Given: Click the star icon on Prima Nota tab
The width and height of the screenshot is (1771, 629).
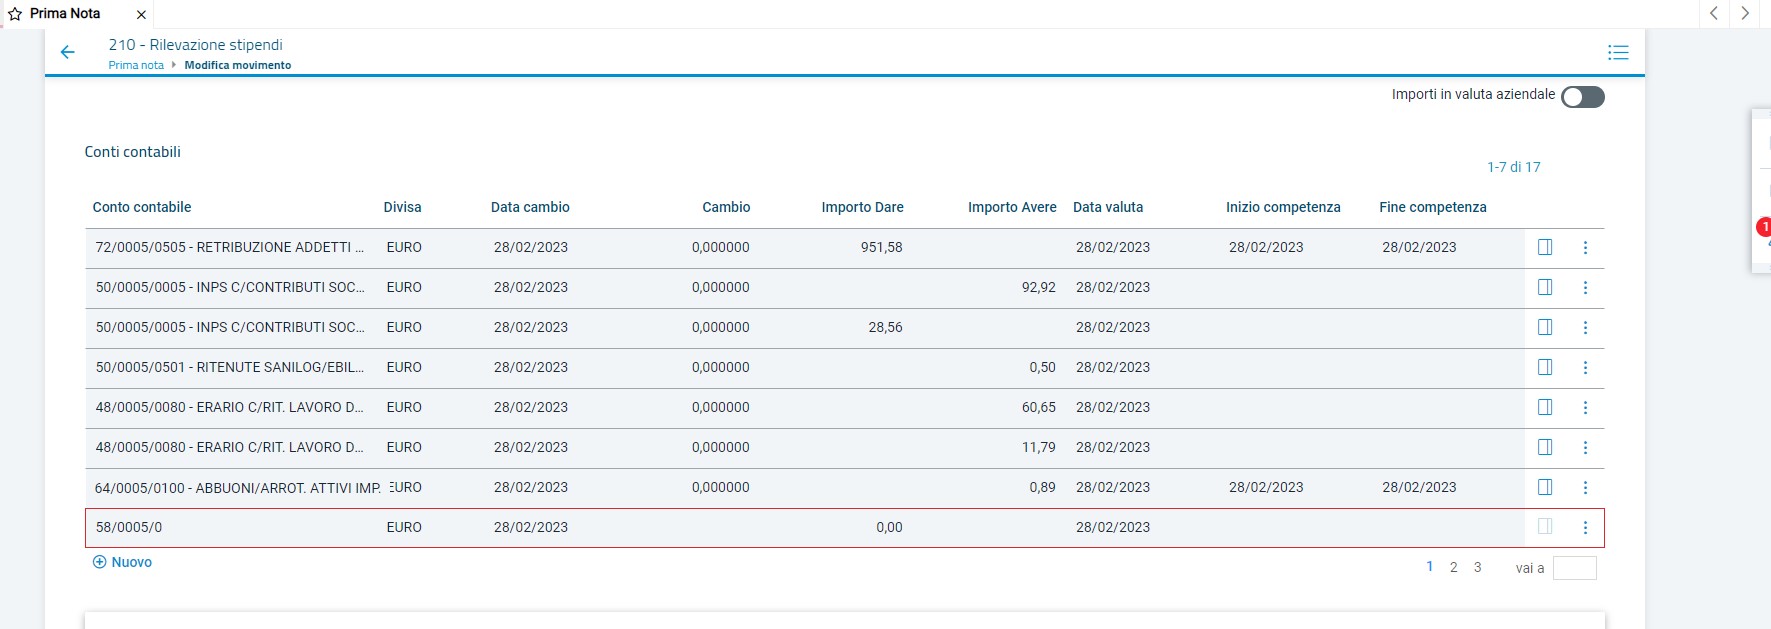Looking at the screenshot, I should pos(15,14).
